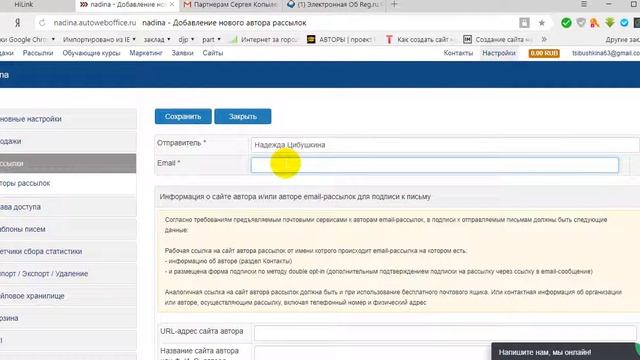Open the Заявки top menu
The height and width of the screenshot is (360, 640).
click(x=182, y=53)
